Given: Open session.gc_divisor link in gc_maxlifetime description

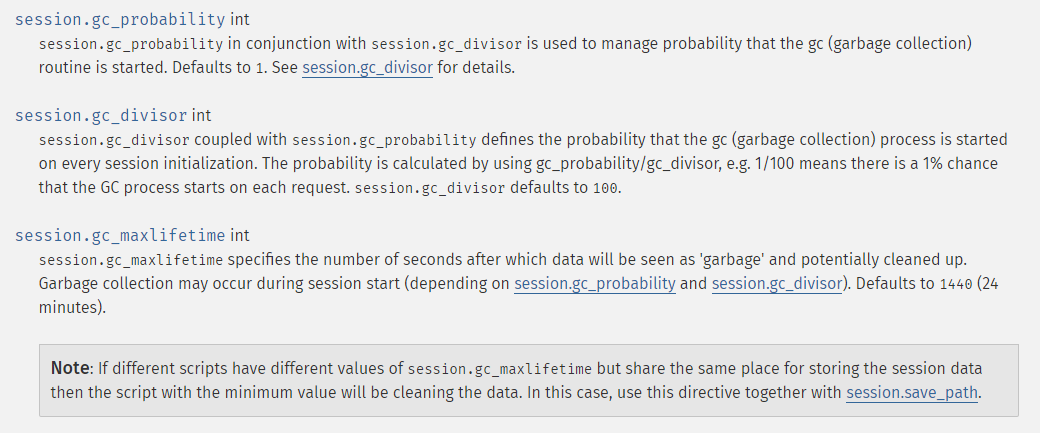Looking at the screenshot, I should pos(777,284).
